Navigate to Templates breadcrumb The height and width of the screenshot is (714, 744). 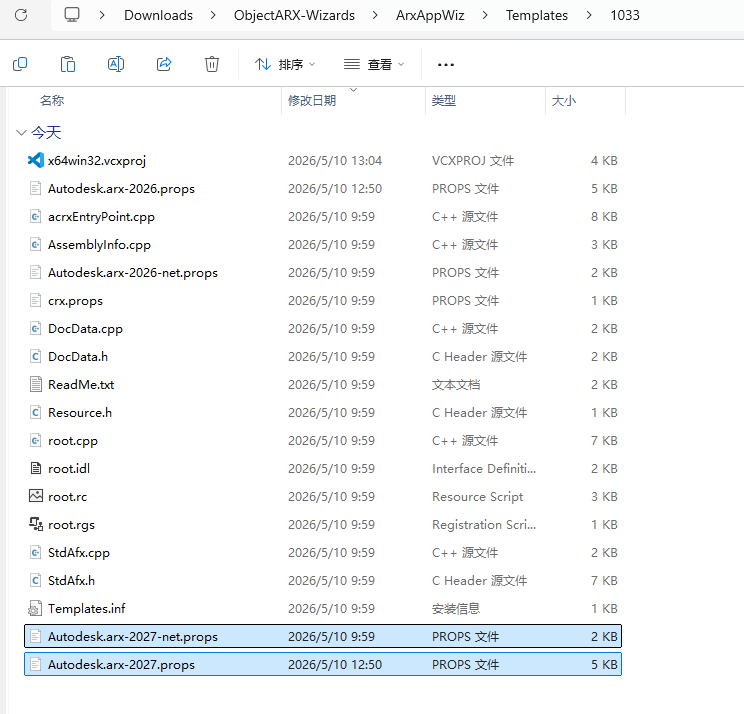[537, 15]
